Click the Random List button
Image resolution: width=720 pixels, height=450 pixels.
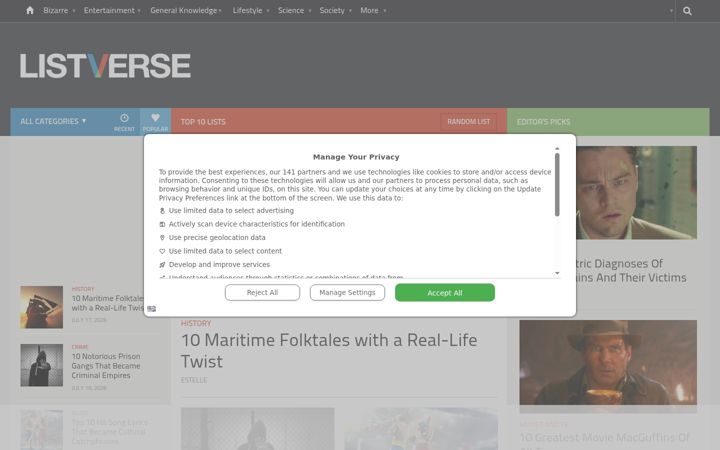pyautogui.click(x=468, y=122)
